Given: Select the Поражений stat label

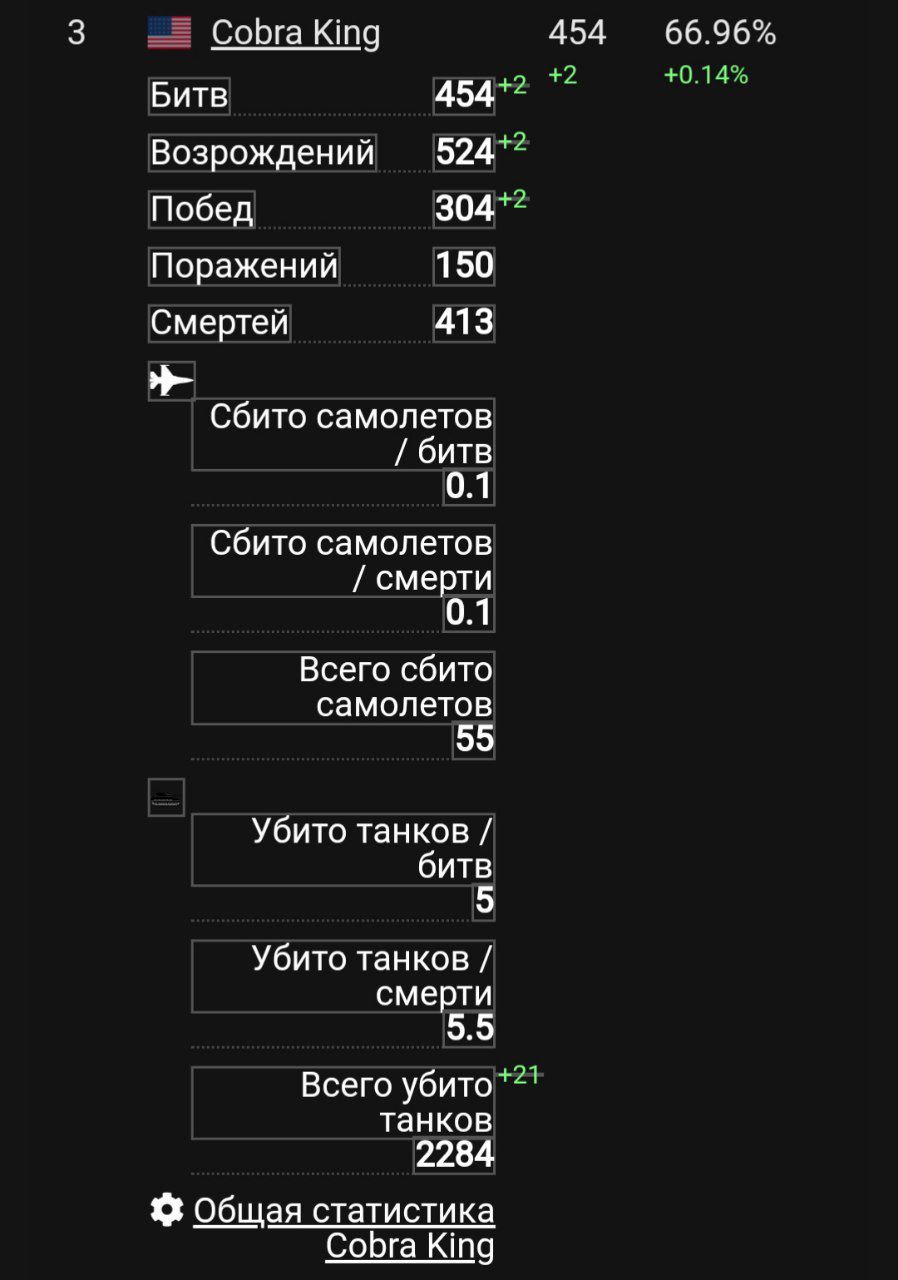Looking at the screenshot, I should tap(244, 266).
